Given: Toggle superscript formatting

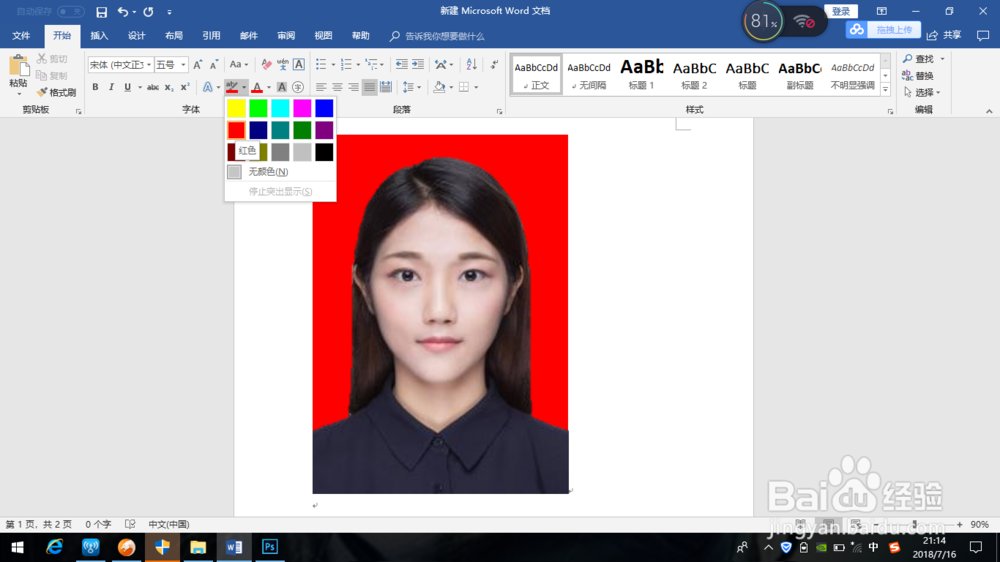Looking at the screenshot, I should [184, 87].
